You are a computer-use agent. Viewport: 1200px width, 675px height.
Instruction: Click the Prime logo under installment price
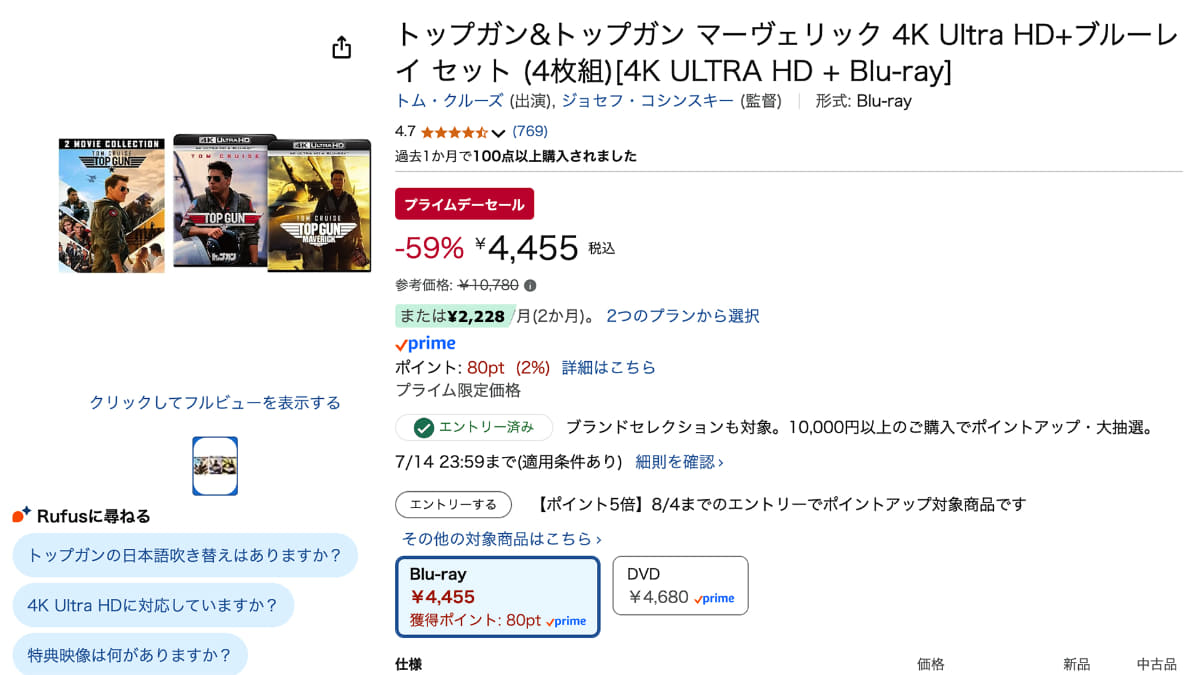pos(425,344)
